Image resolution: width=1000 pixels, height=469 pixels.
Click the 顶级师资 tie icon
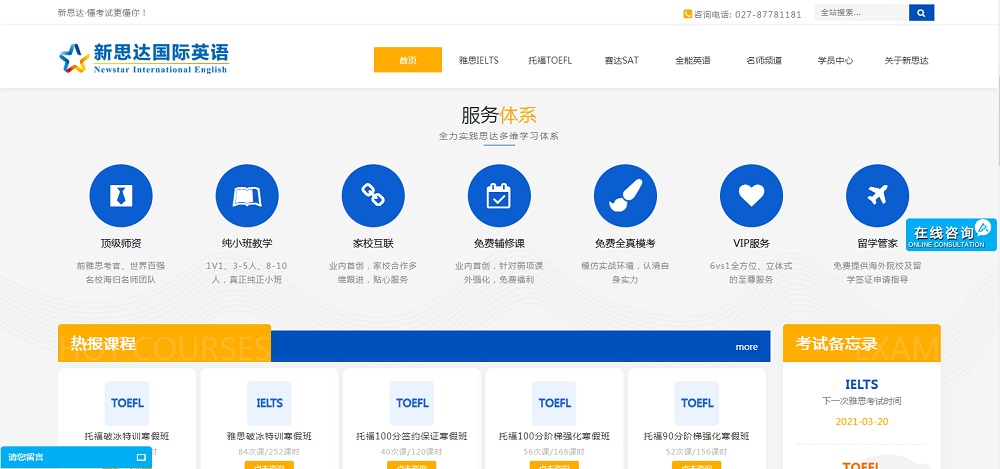pos(121,195)
